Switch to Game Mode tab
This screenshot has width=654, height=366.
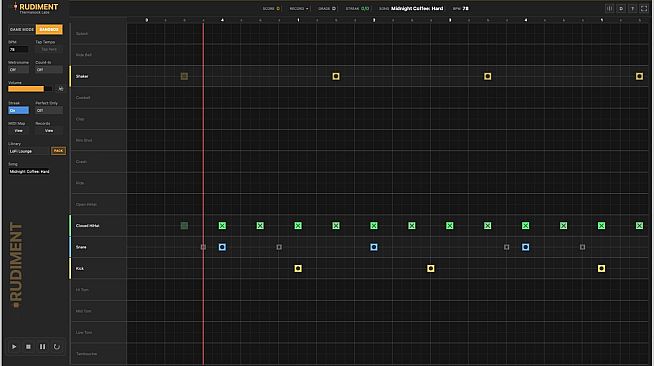coord(22,30)
